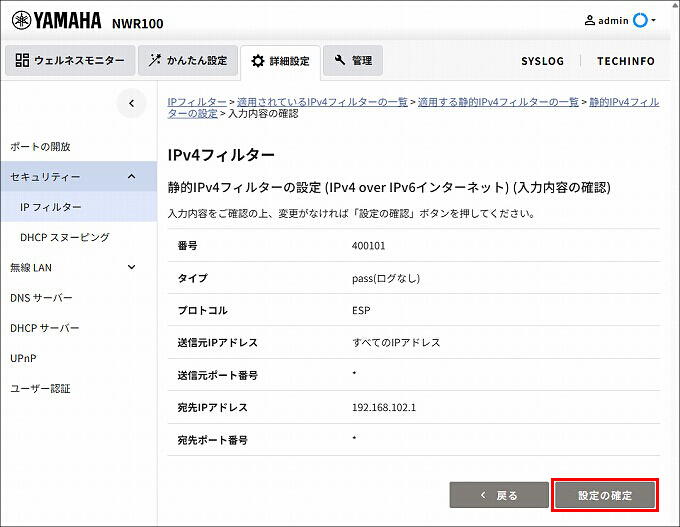
Task: Open ユーザー認証 in sidebar
Action: [x=40, y=389]
